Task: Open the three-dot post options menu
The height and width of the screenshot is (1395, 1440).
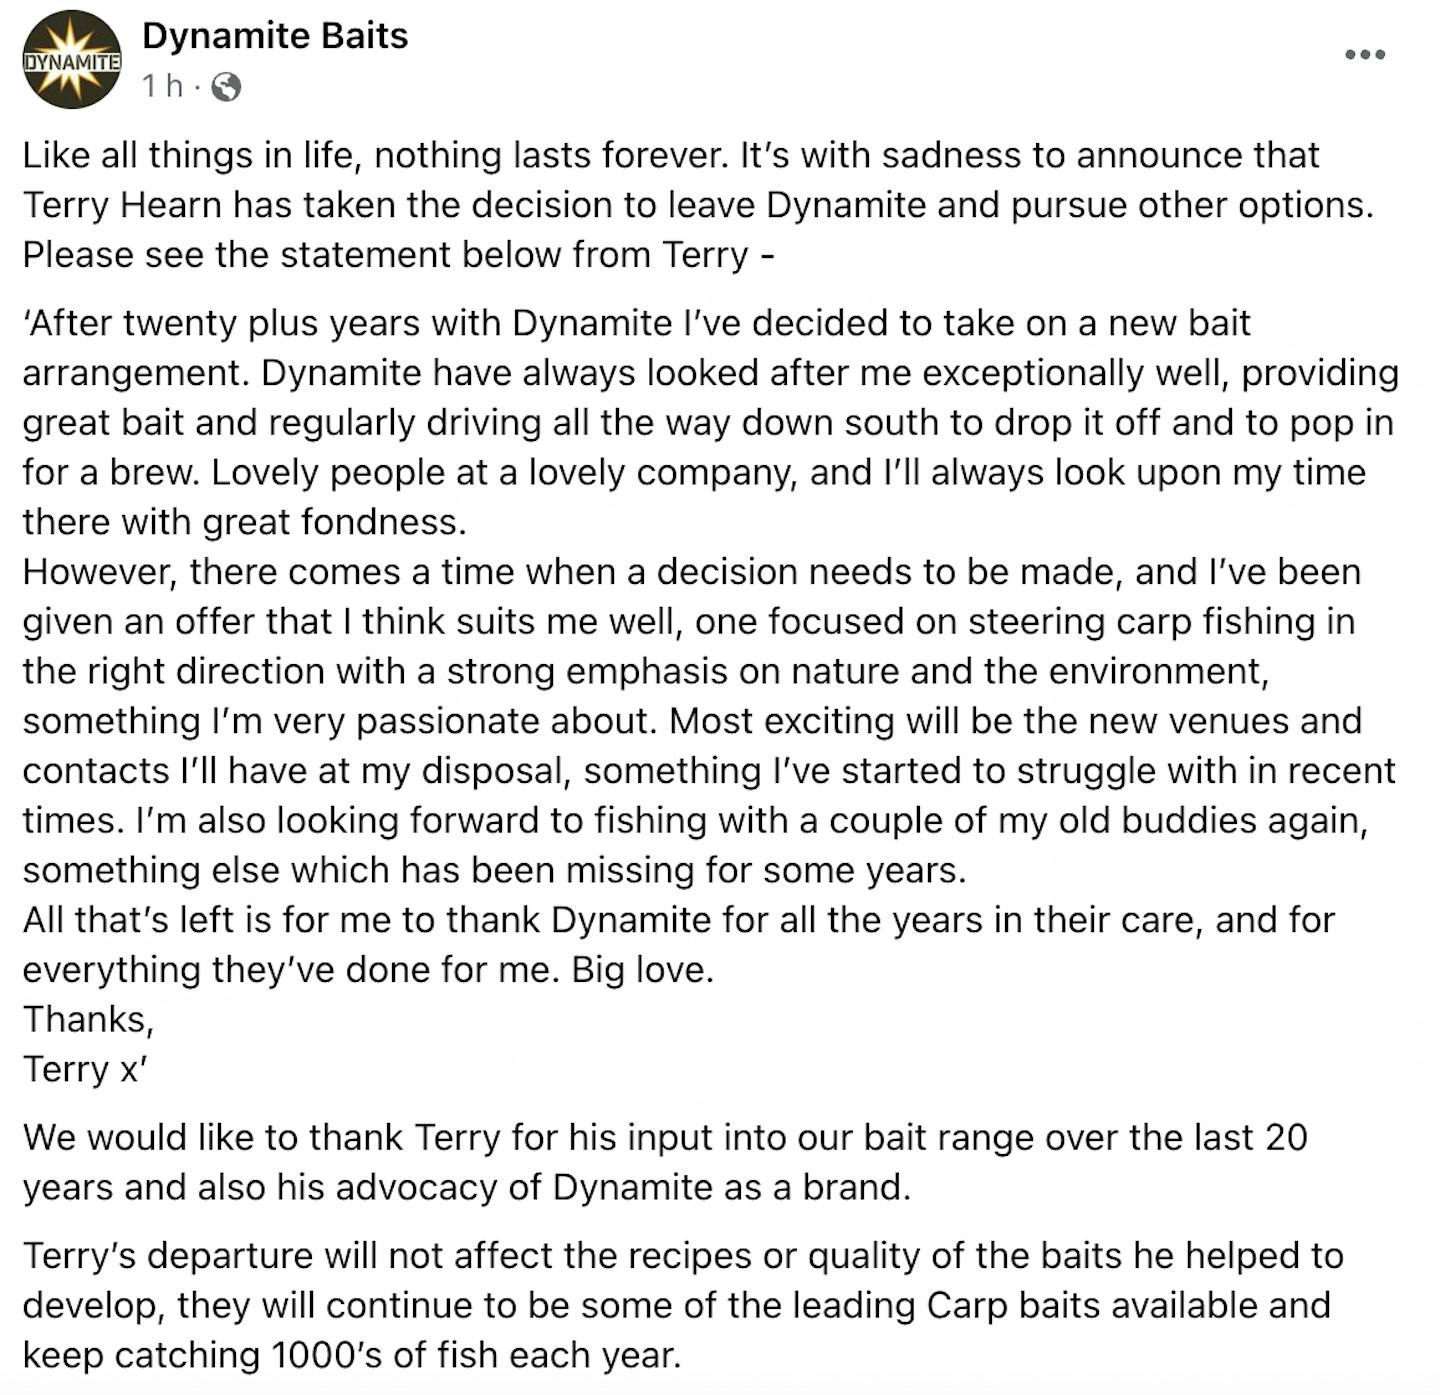Action: pyautogui.click(x=1364, y=54)
